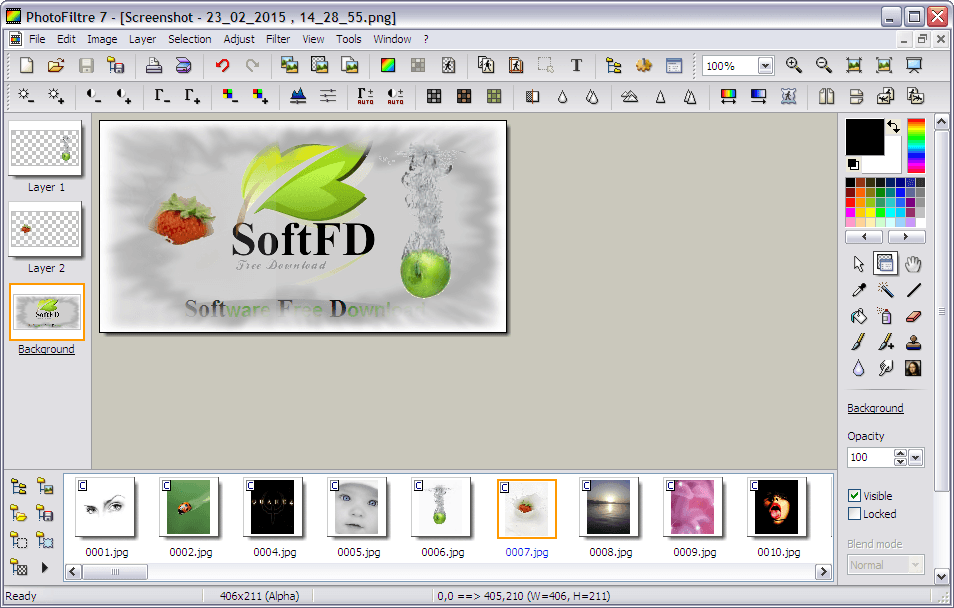Click the rainbow color spectrum bar
This screenshot has width=954, height=608.
click(916, 145)
